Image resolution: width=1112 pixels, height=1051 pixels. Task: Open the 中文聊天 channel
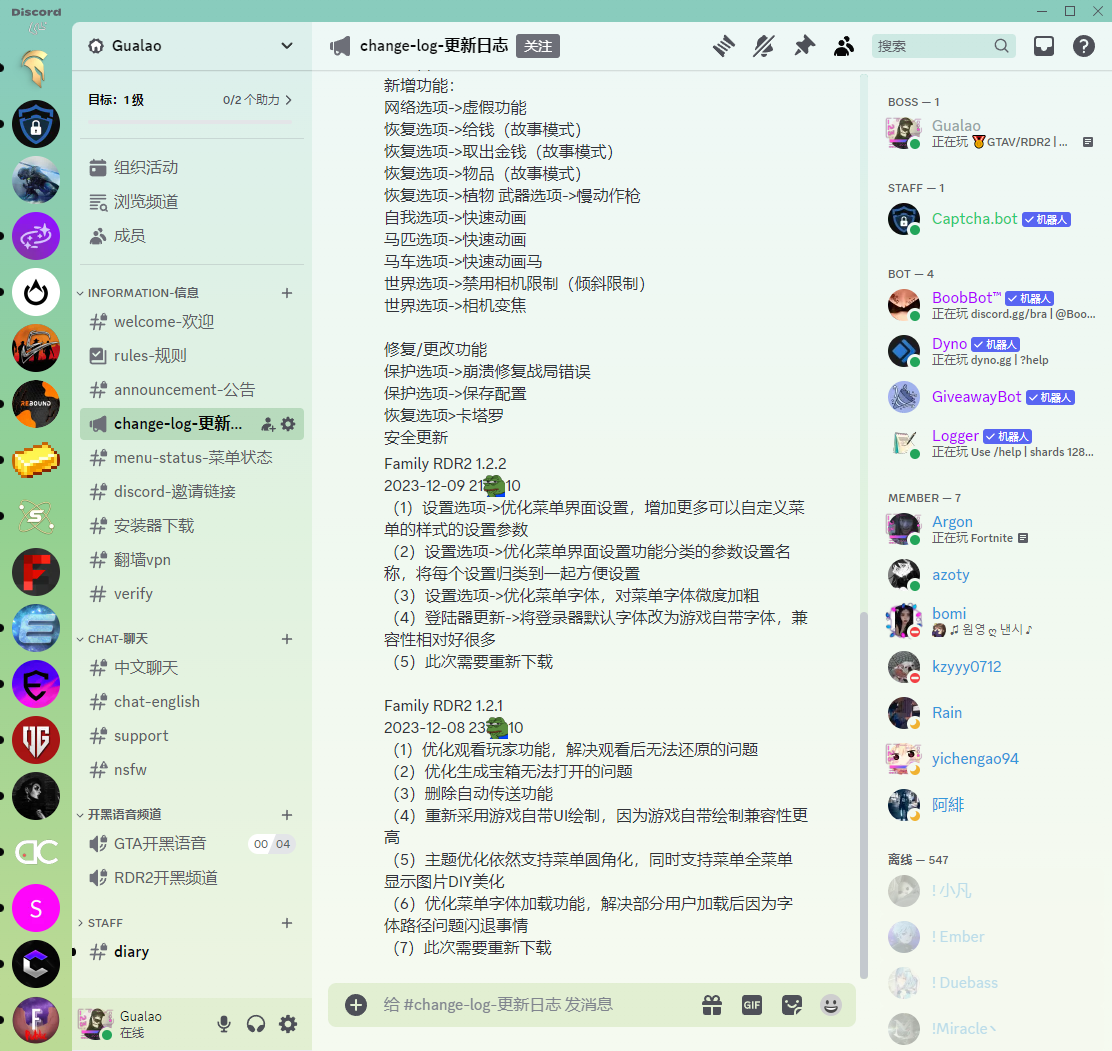point(191,668)
